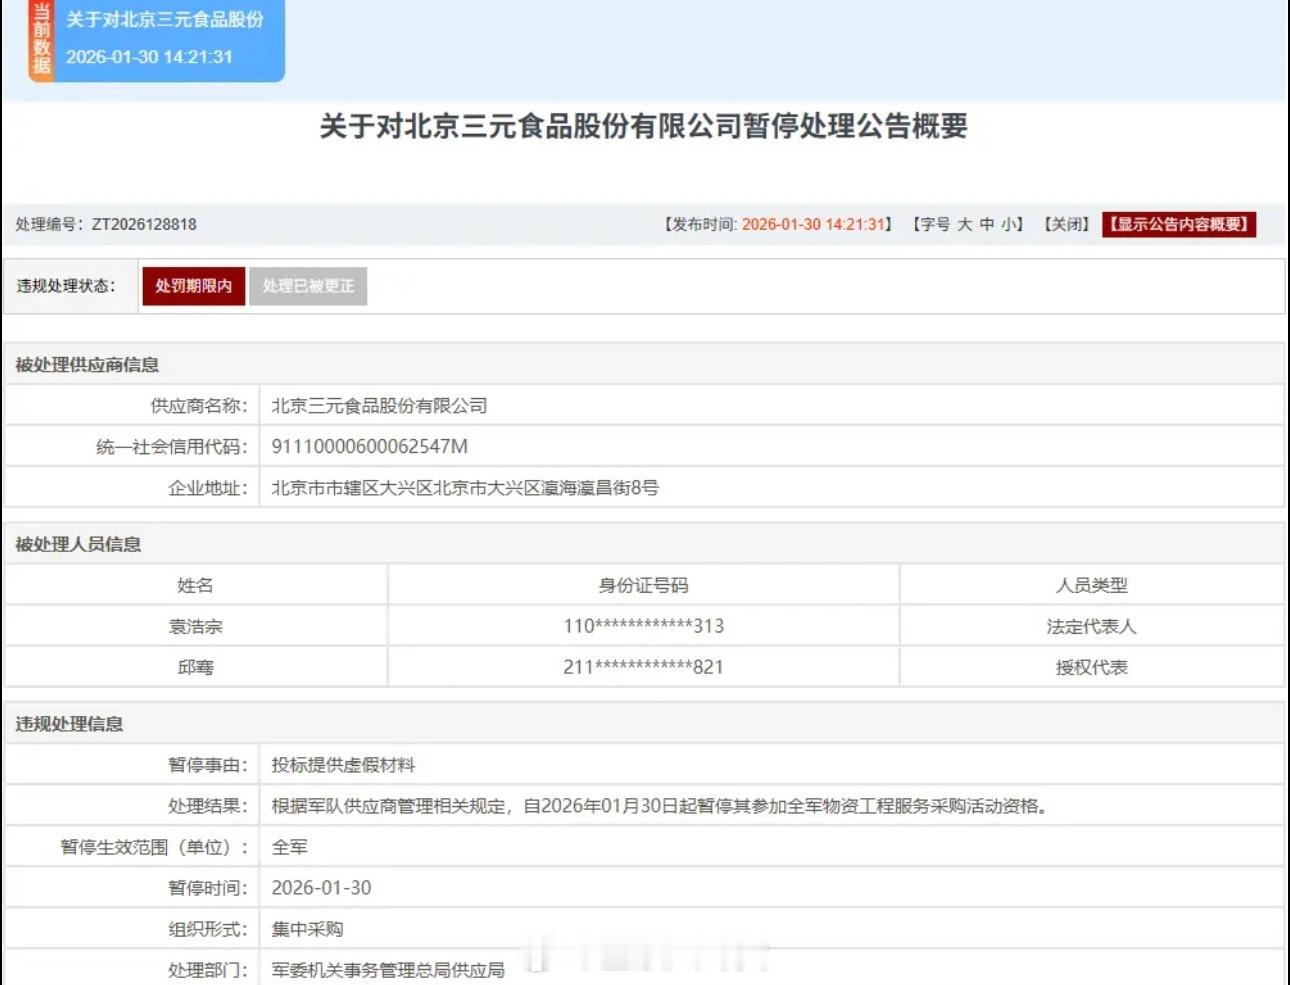Select 大 to enlarge the font size
This screenshot has width=1290, height=985.
[x=967, y=225]
